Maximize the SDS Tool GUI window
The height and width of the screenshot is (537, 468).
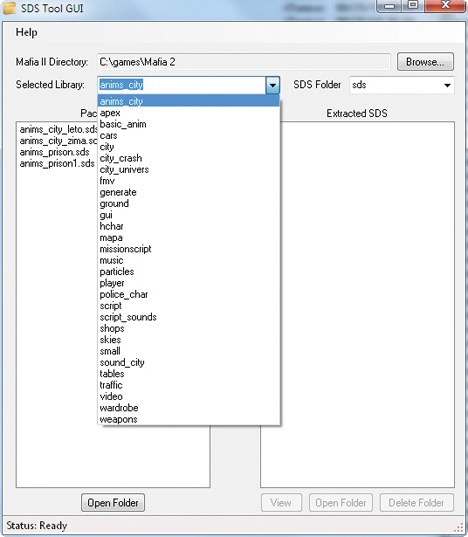(x=413, y=5)
